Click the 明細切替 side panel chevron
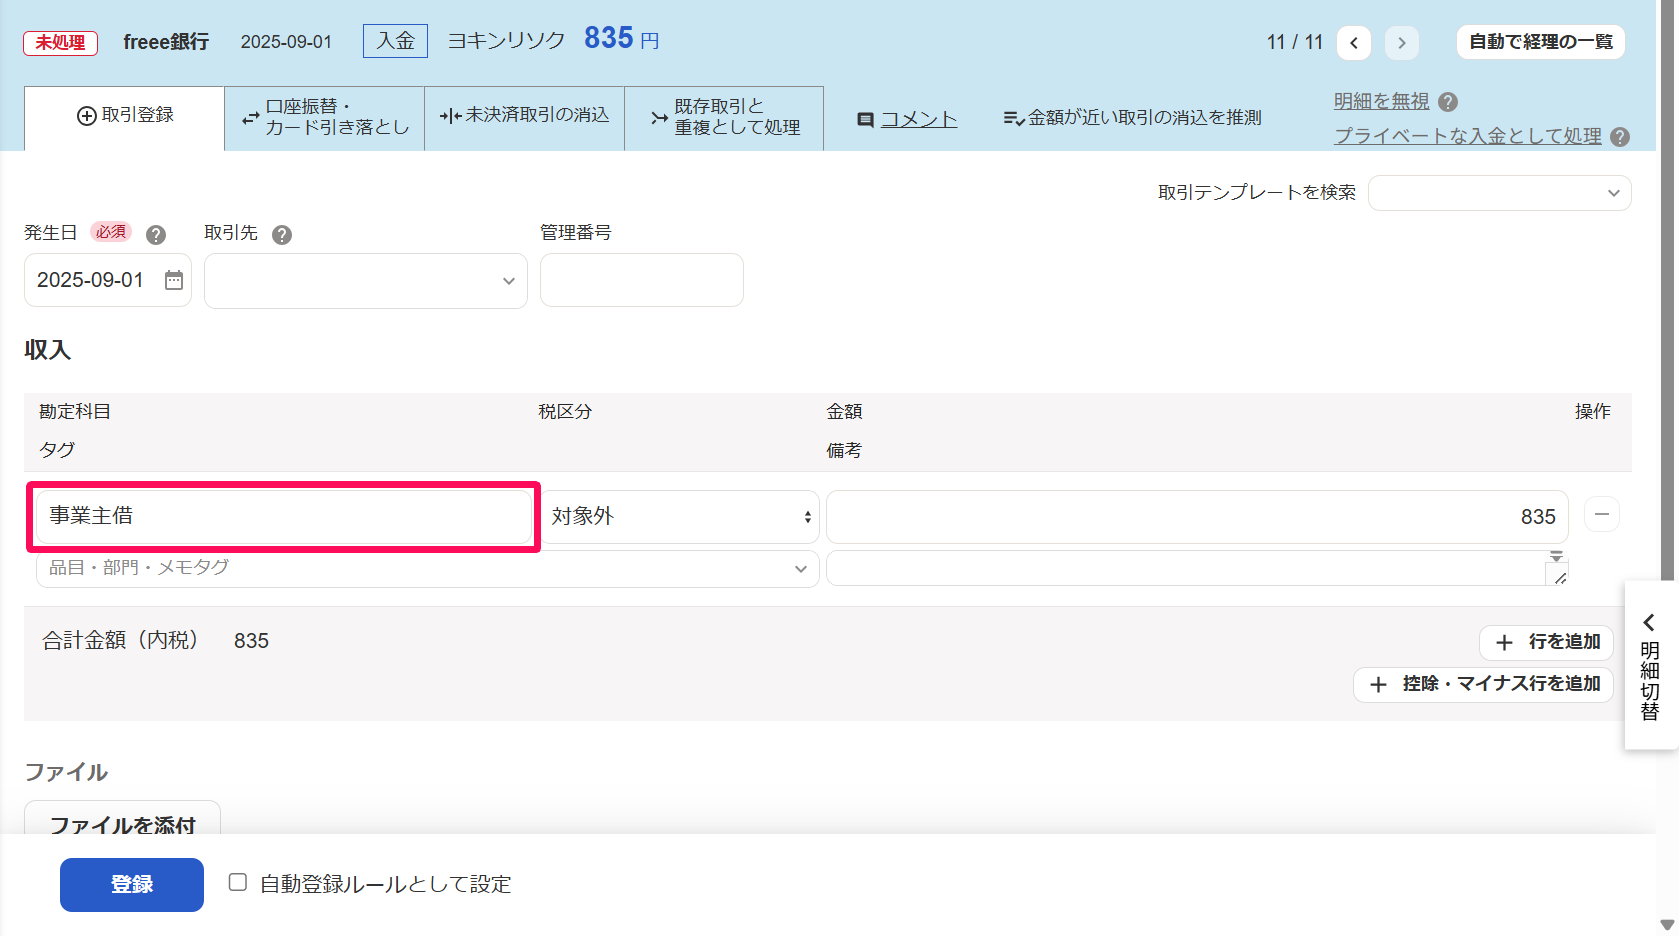1679x936 pixels. pyautogui.click(x=1649, y=622)
